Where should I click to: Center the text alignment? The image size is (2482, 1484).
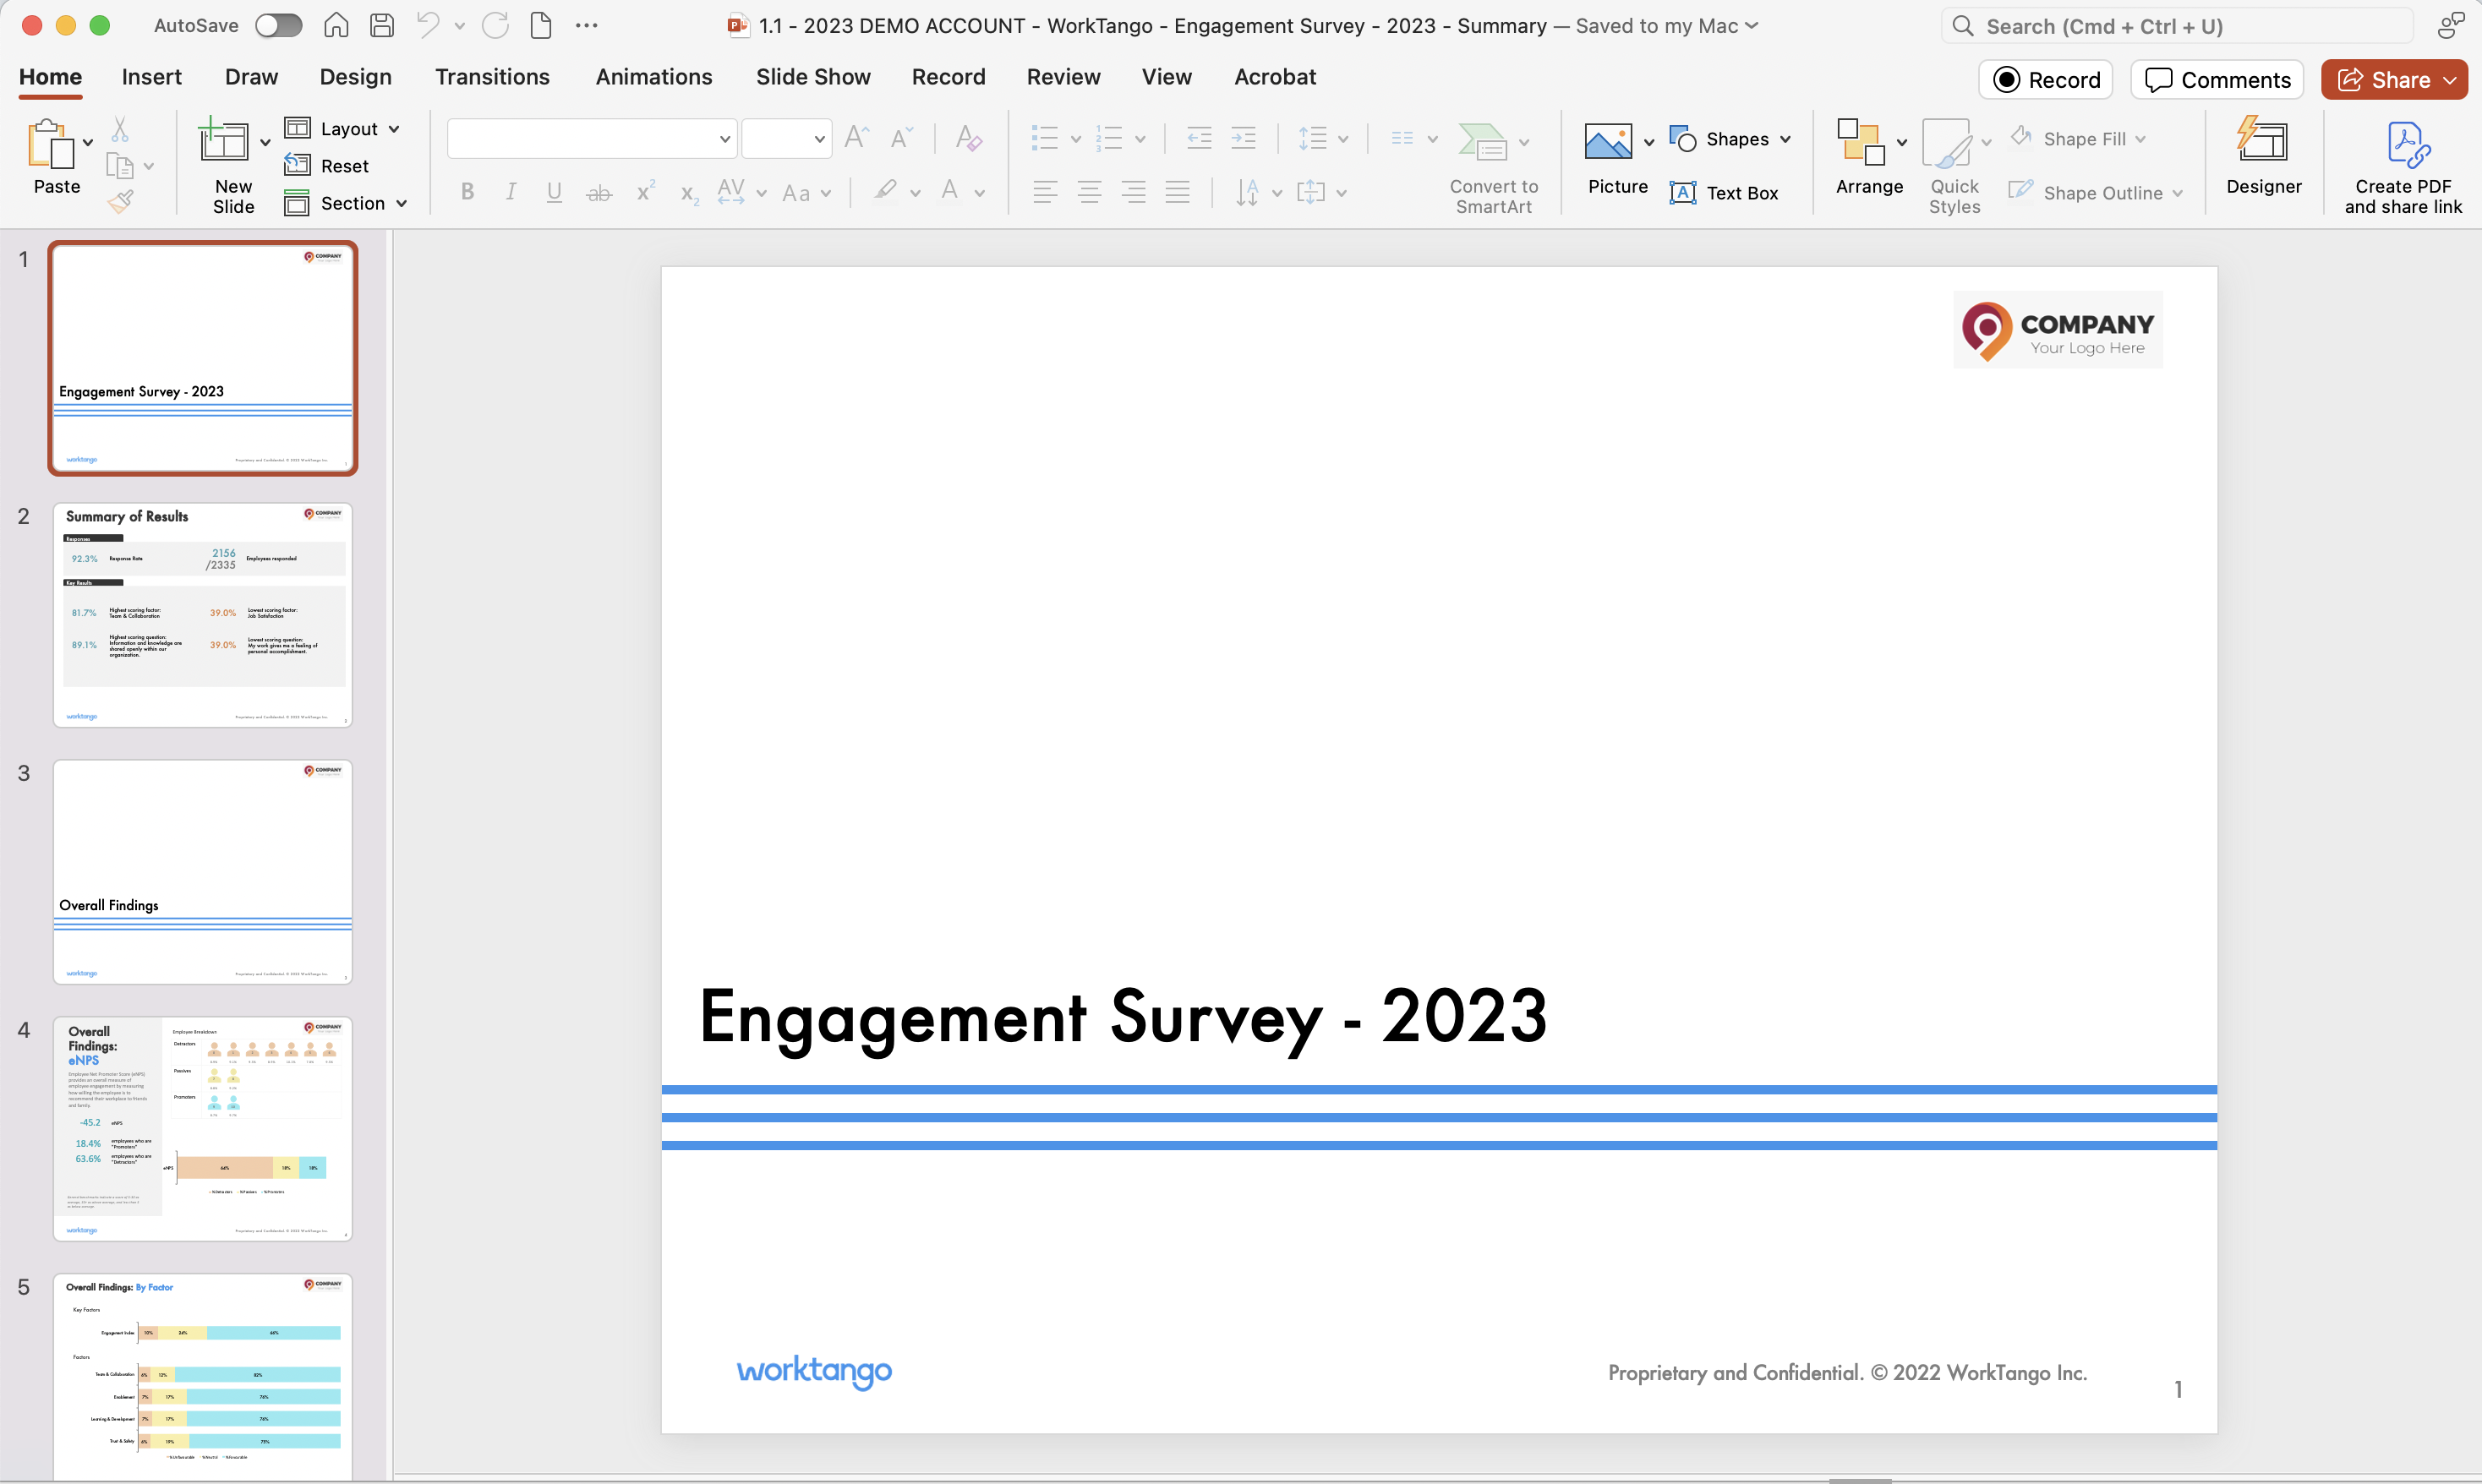tap(1089, 192)
